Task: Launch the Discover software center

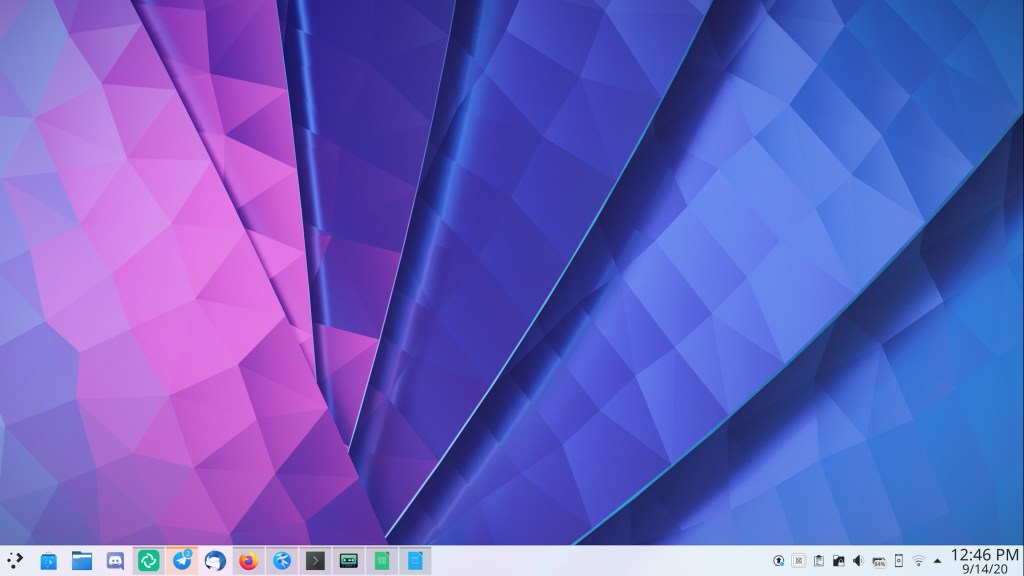Action: 48,561
